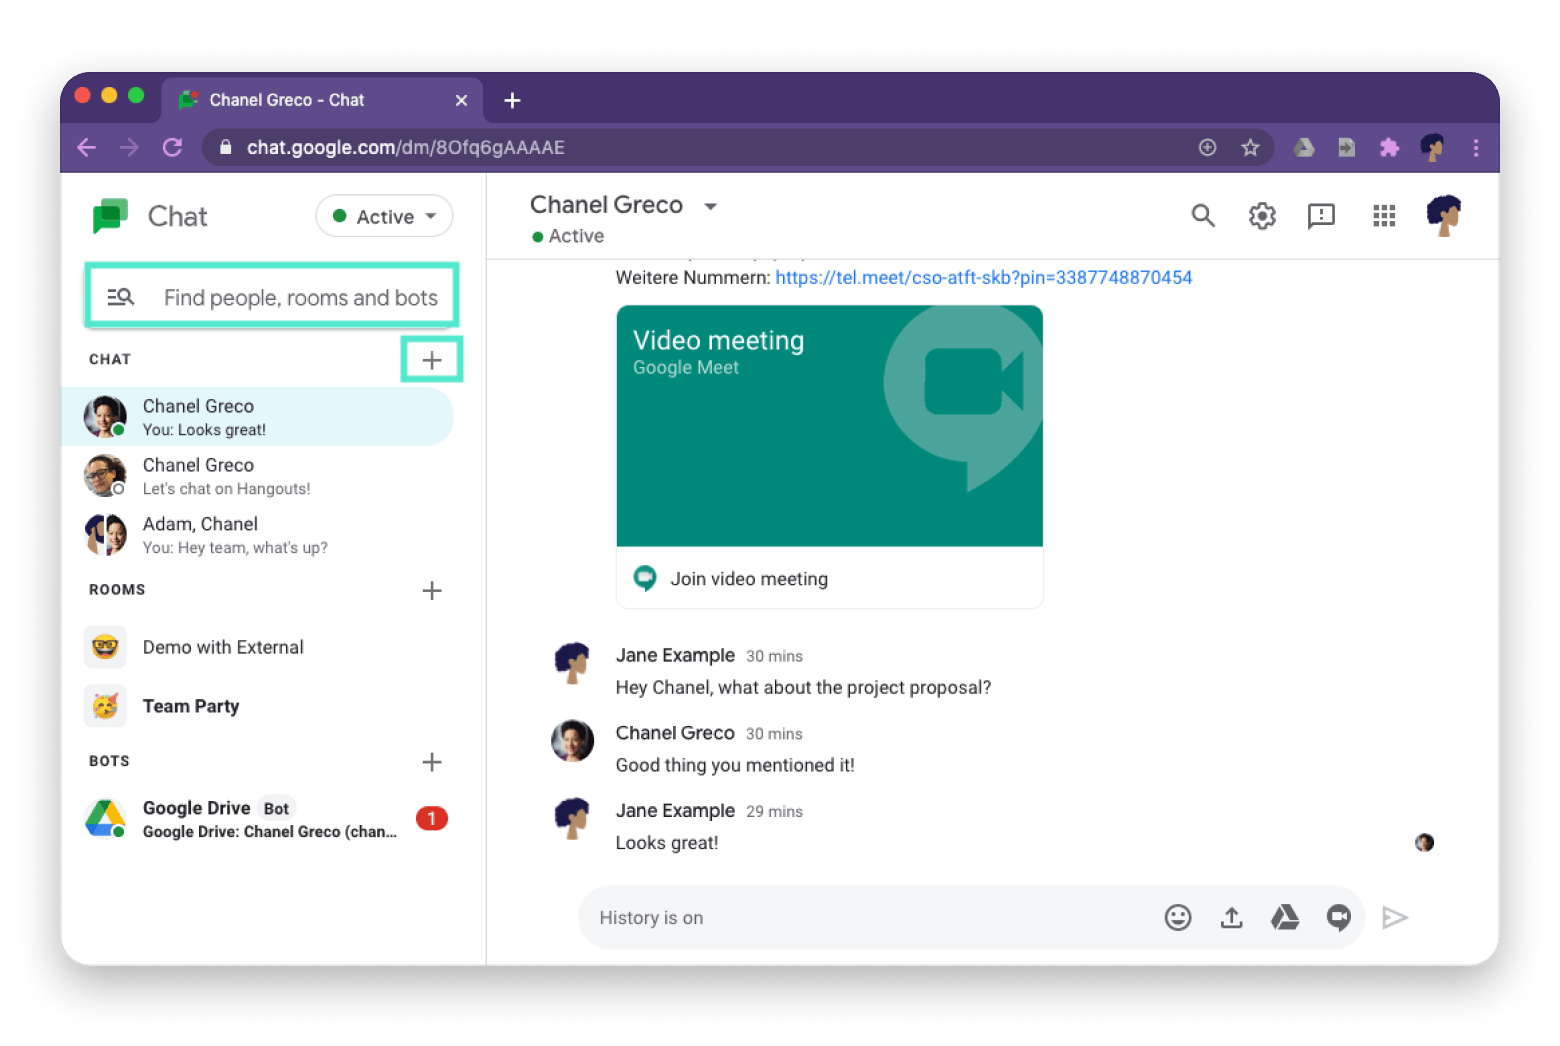Click the browser extension icon left of puzzle piece
1560x1046 pixels.
(x=1347, y=148)
